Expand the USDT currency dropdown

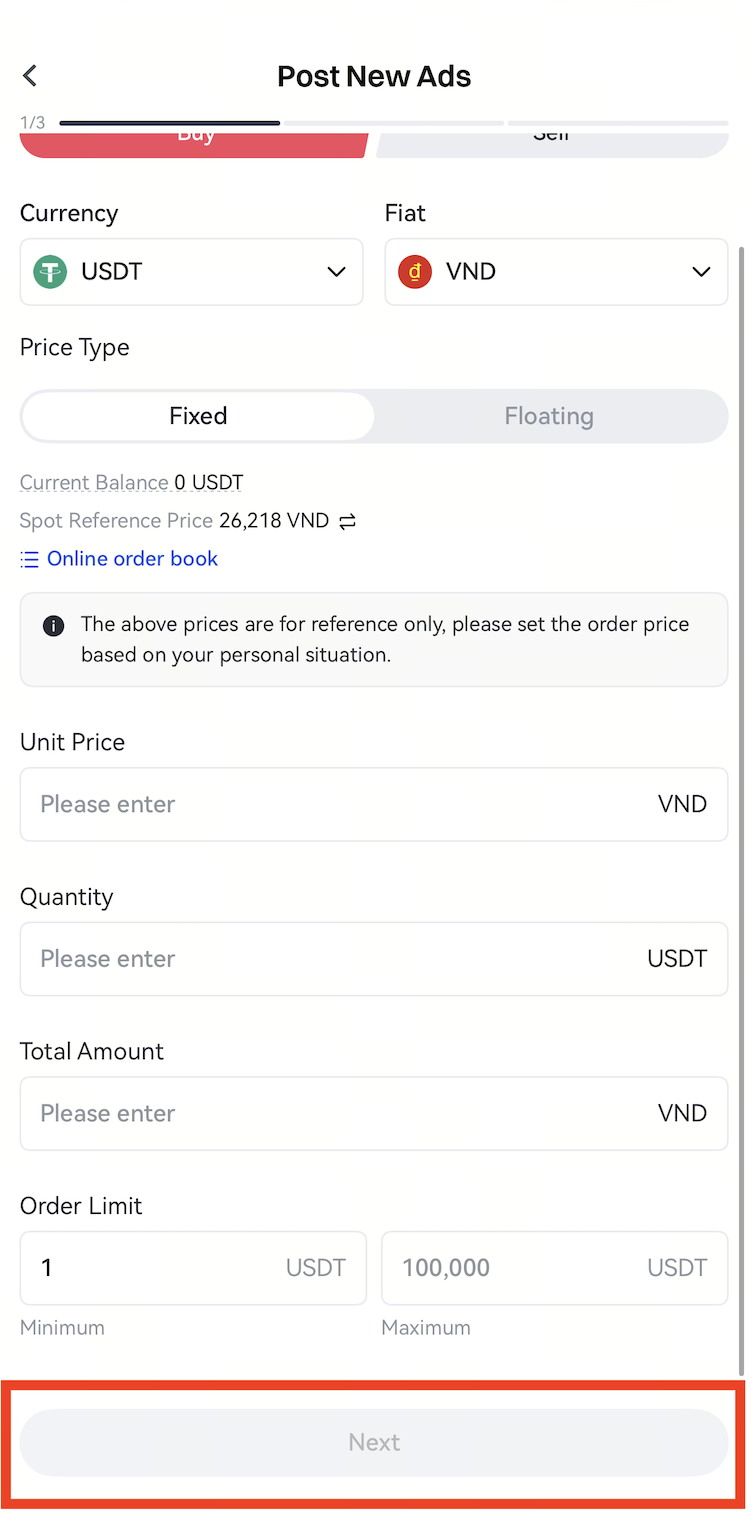tap(336, 272)
